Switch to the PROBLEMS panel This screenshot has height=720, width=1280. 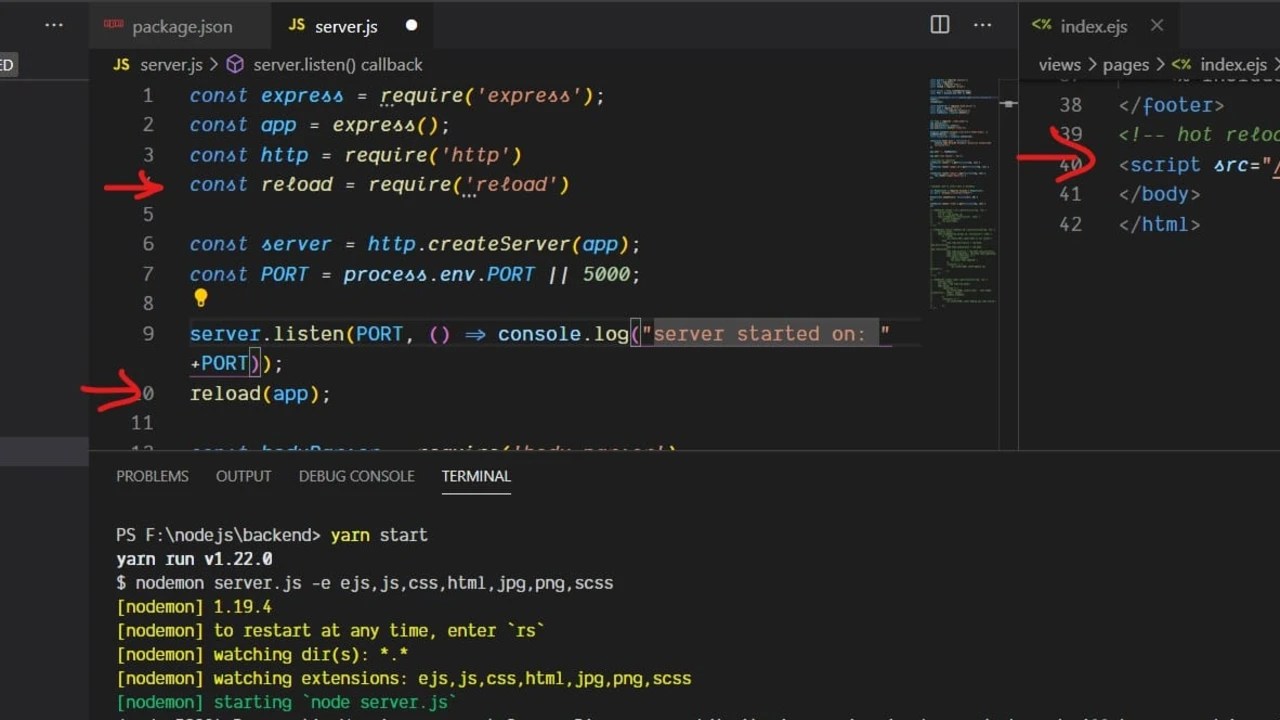click(x=152, y=477)
